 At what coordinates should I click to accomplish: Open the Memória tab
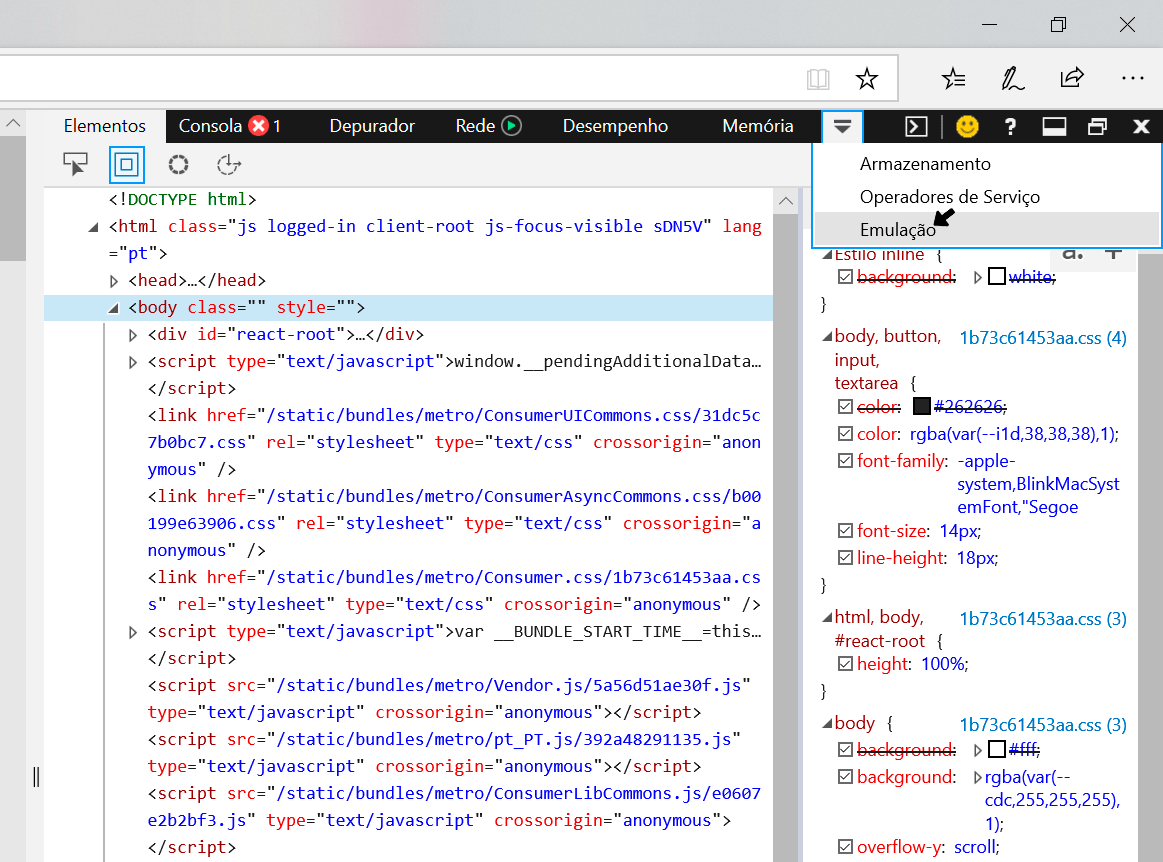[757, 126]
